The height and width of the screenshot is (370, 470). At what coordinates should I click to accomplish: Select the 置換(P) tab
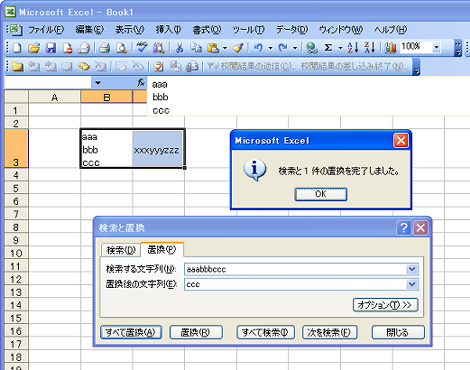(x=162, y=249)
